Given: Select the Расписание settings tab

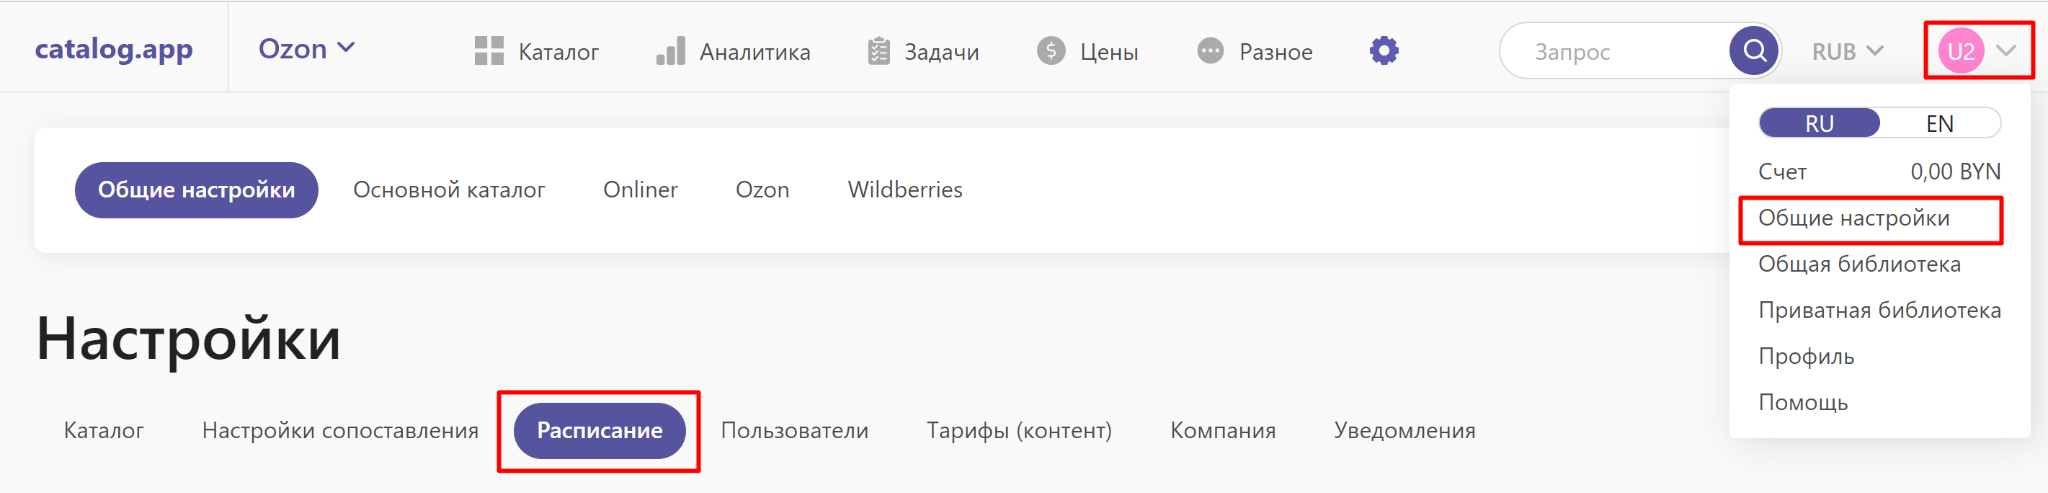Looking at the screenshot, I should (599, 431).
